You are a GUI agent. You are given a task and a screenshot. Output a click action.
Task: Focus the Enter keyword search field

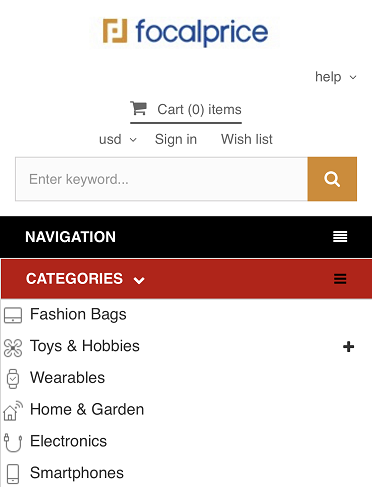[161, 179]
